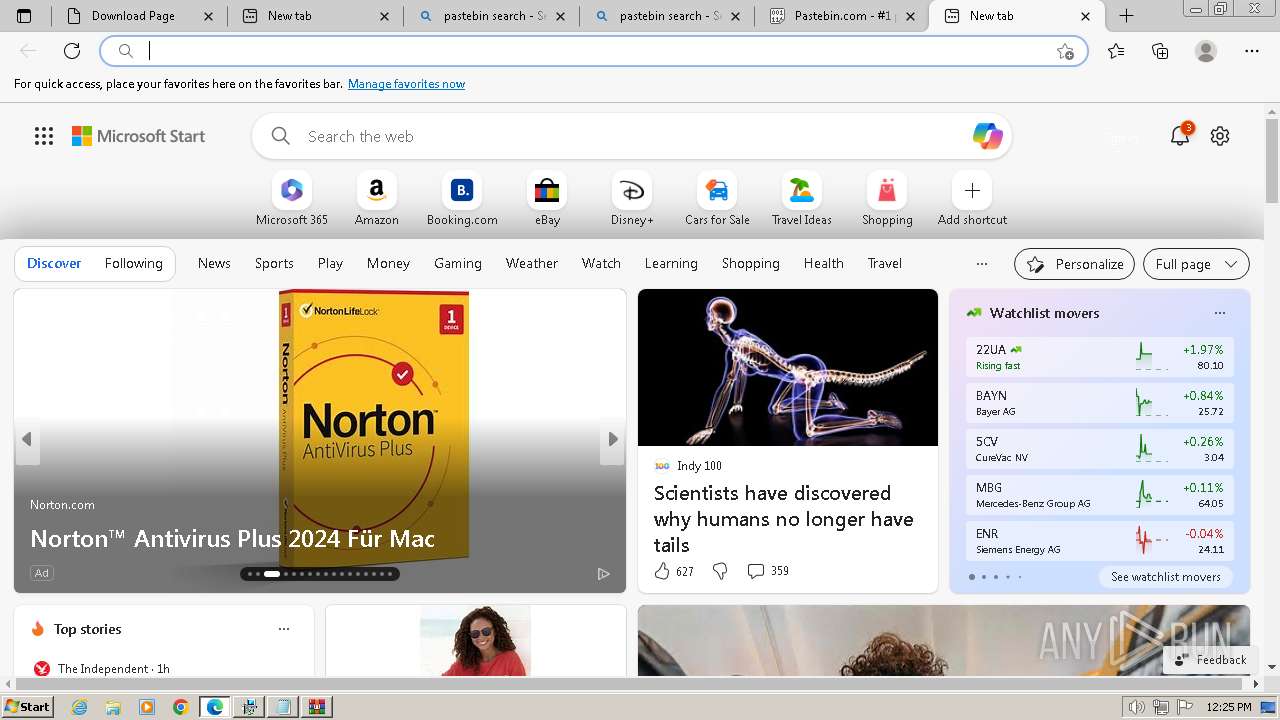1280x720 pixels.
Task: Open the Collections button
Action: (1160, 51)
